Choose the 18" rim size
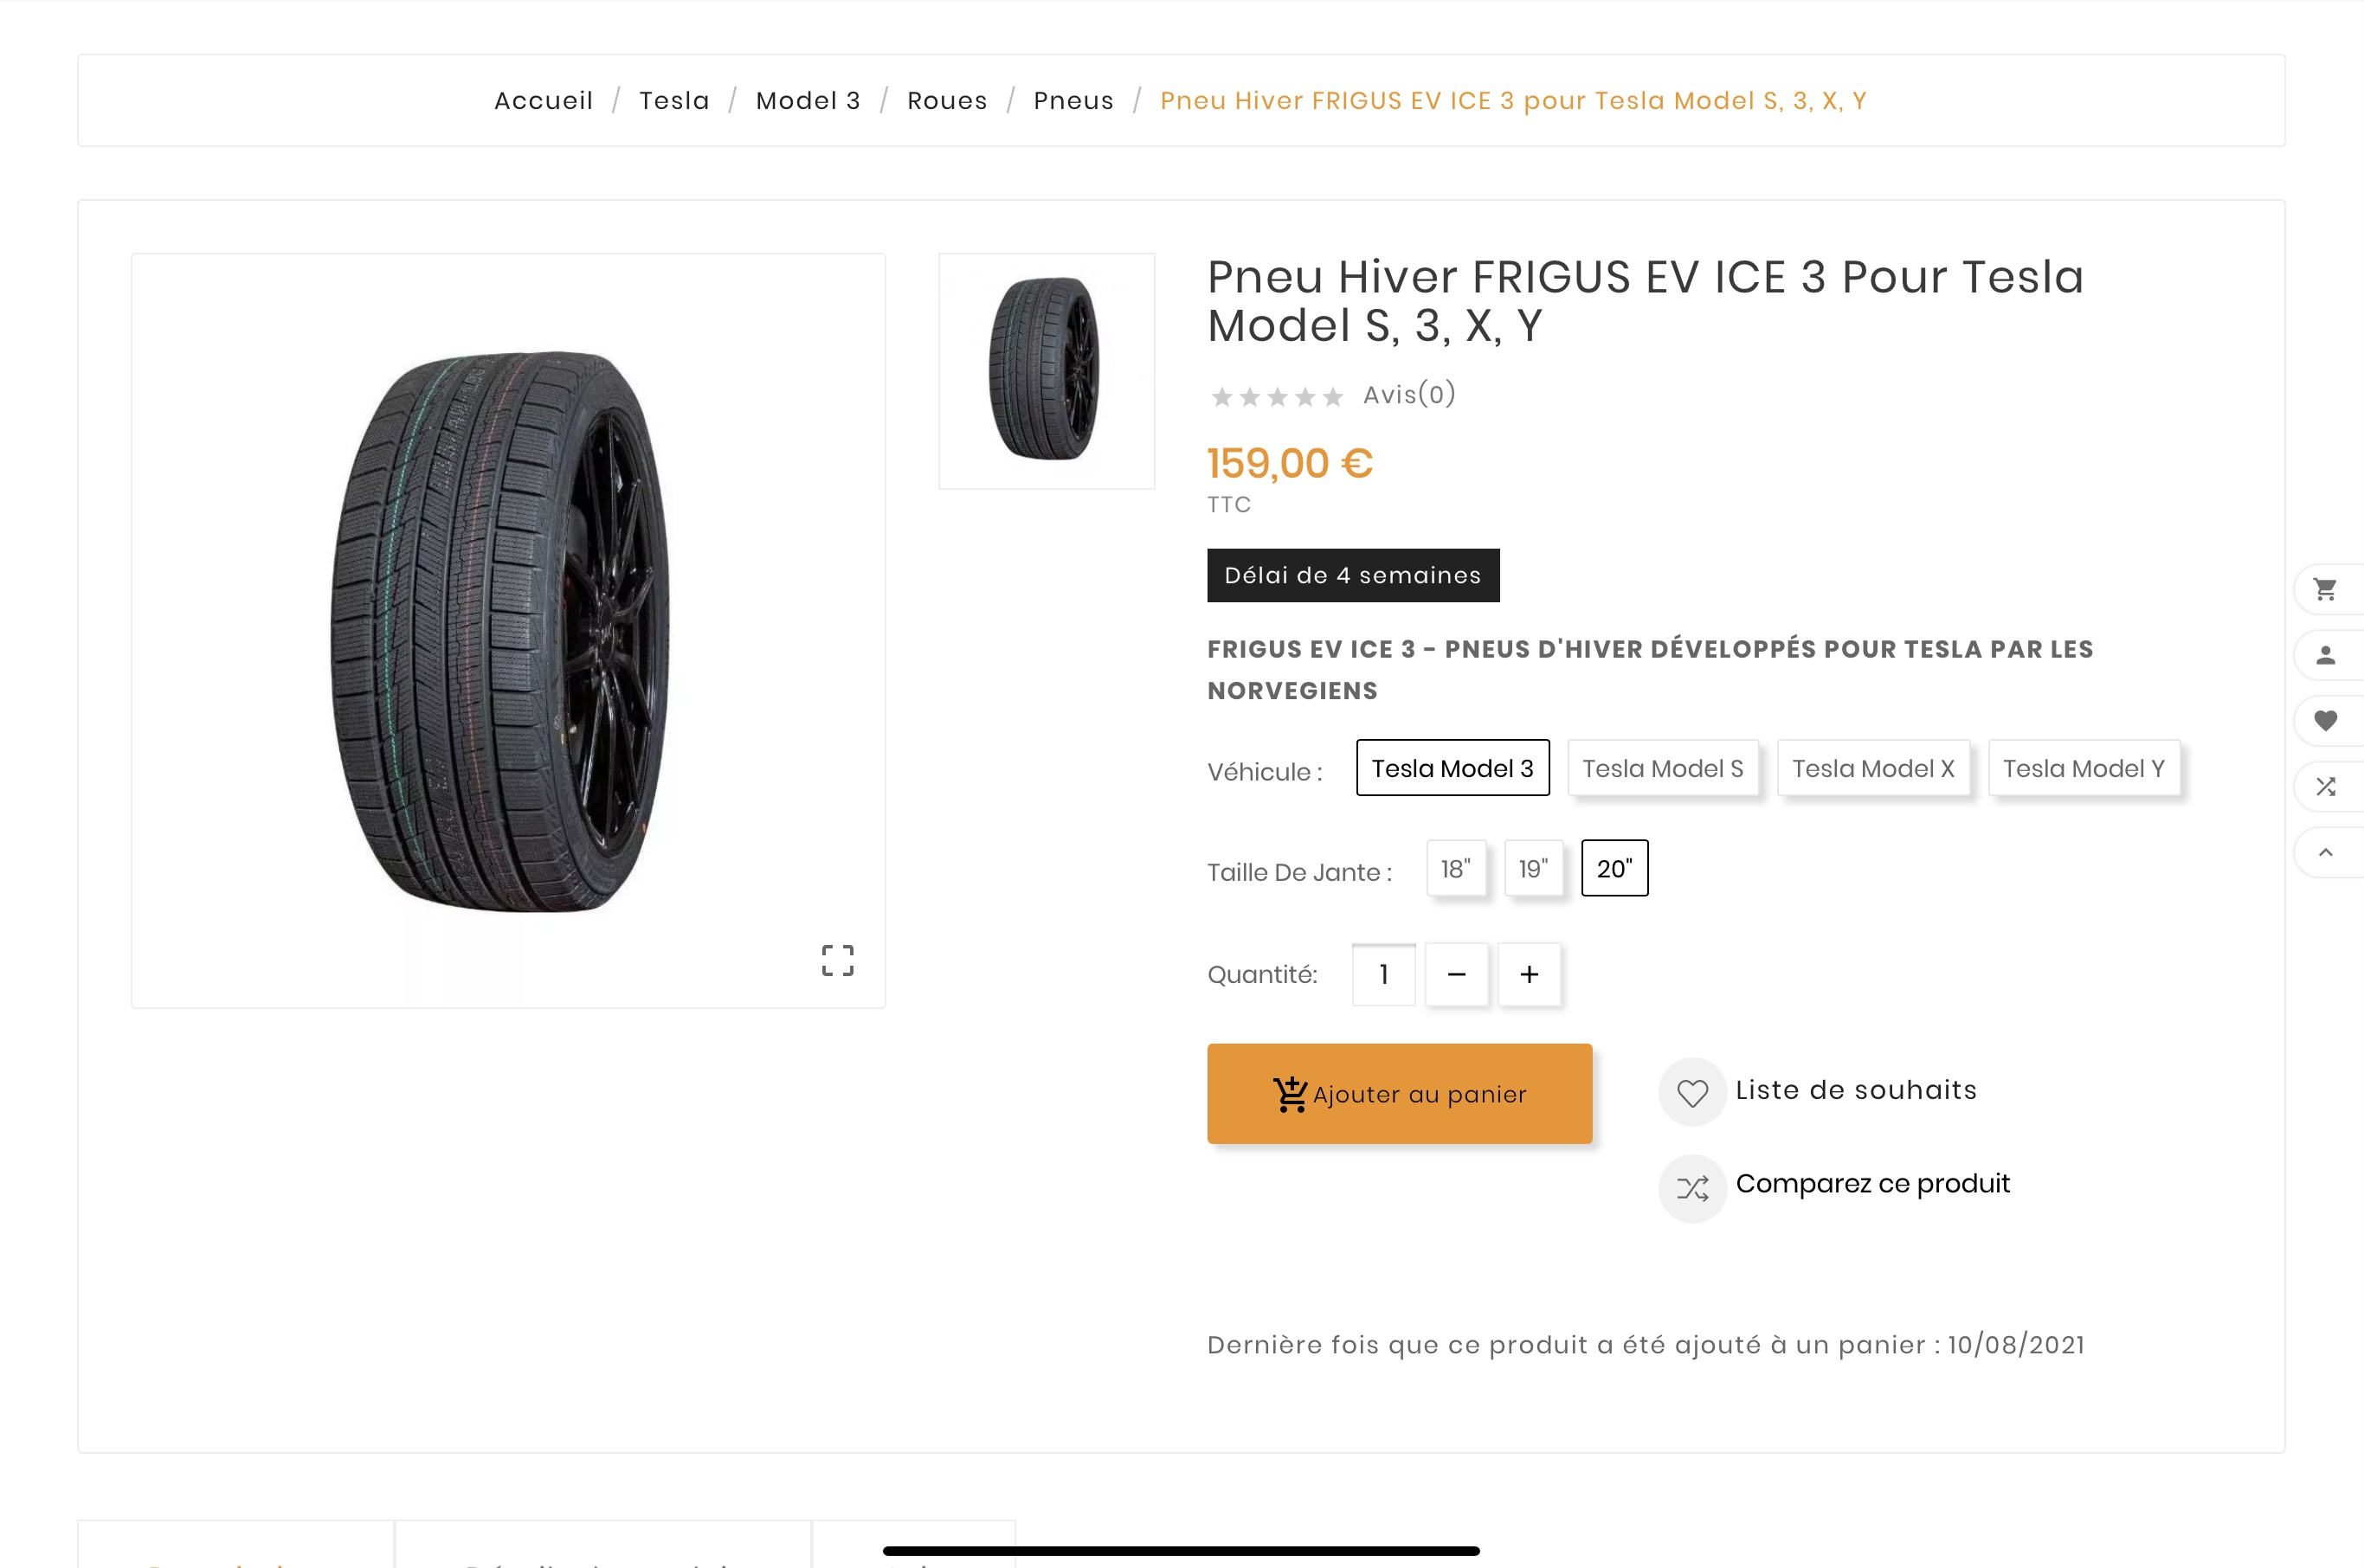The image size is (2364, 1568). pyautogui.click(x=1455, y=868)
